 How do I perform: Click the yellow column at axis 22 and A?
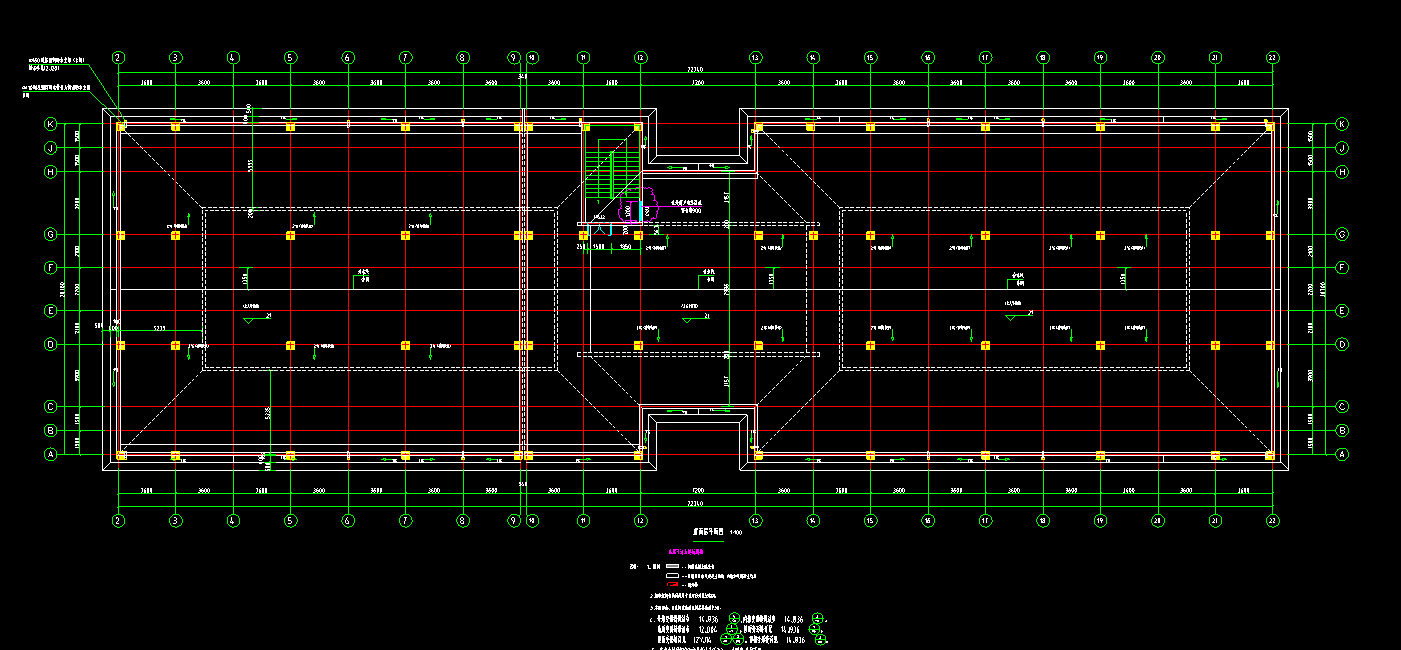(1269, 456)
